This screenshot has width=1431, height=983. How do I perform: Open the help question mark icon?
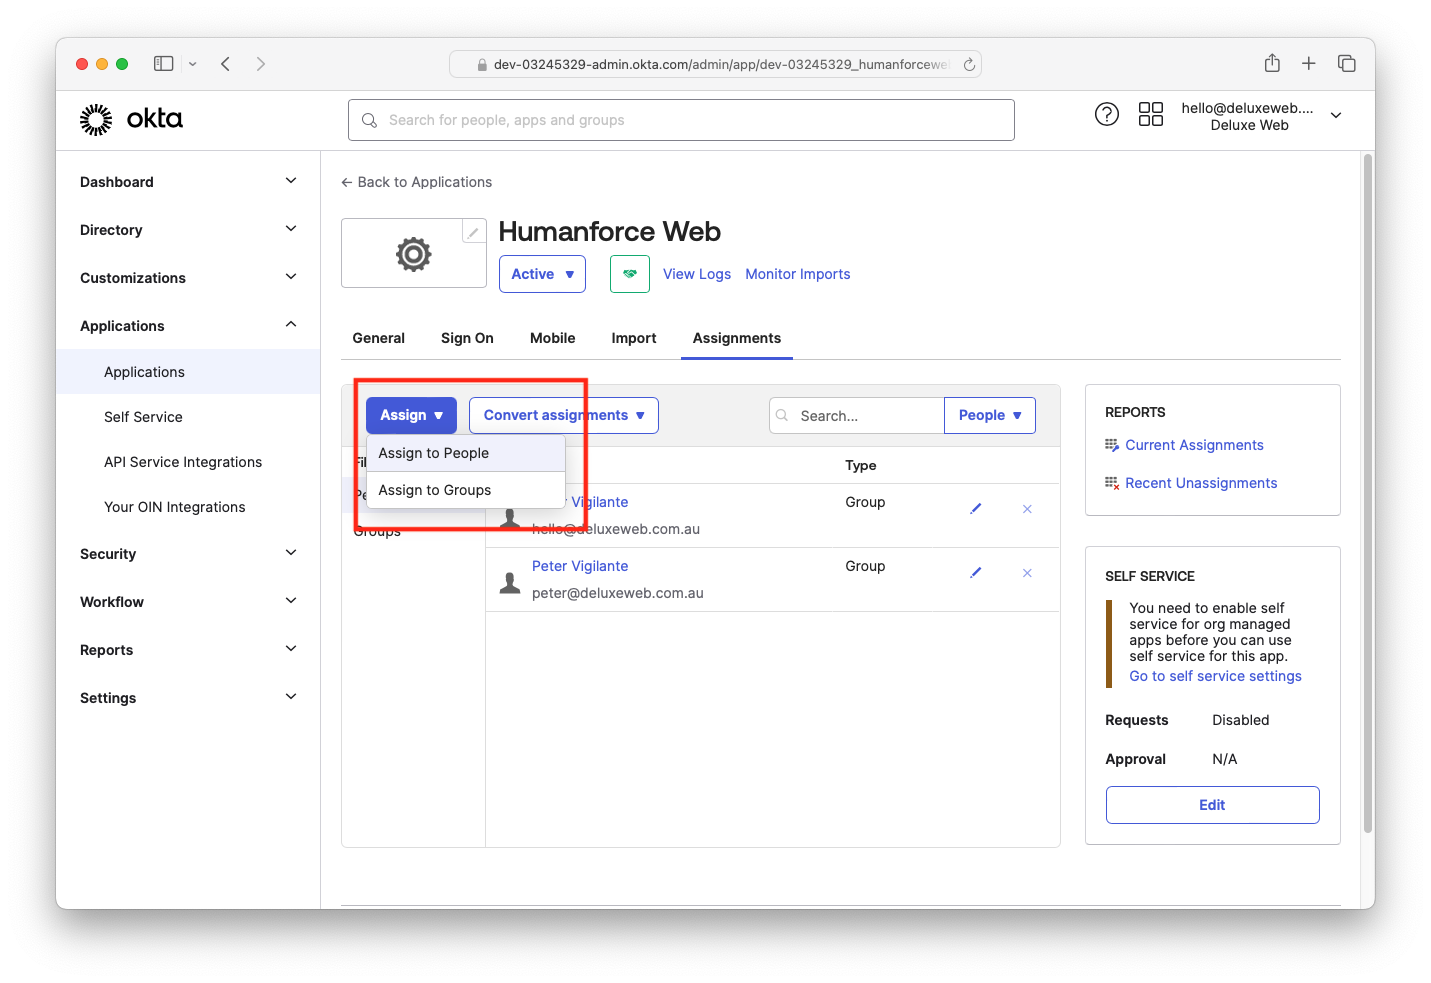click(1107, 114)
